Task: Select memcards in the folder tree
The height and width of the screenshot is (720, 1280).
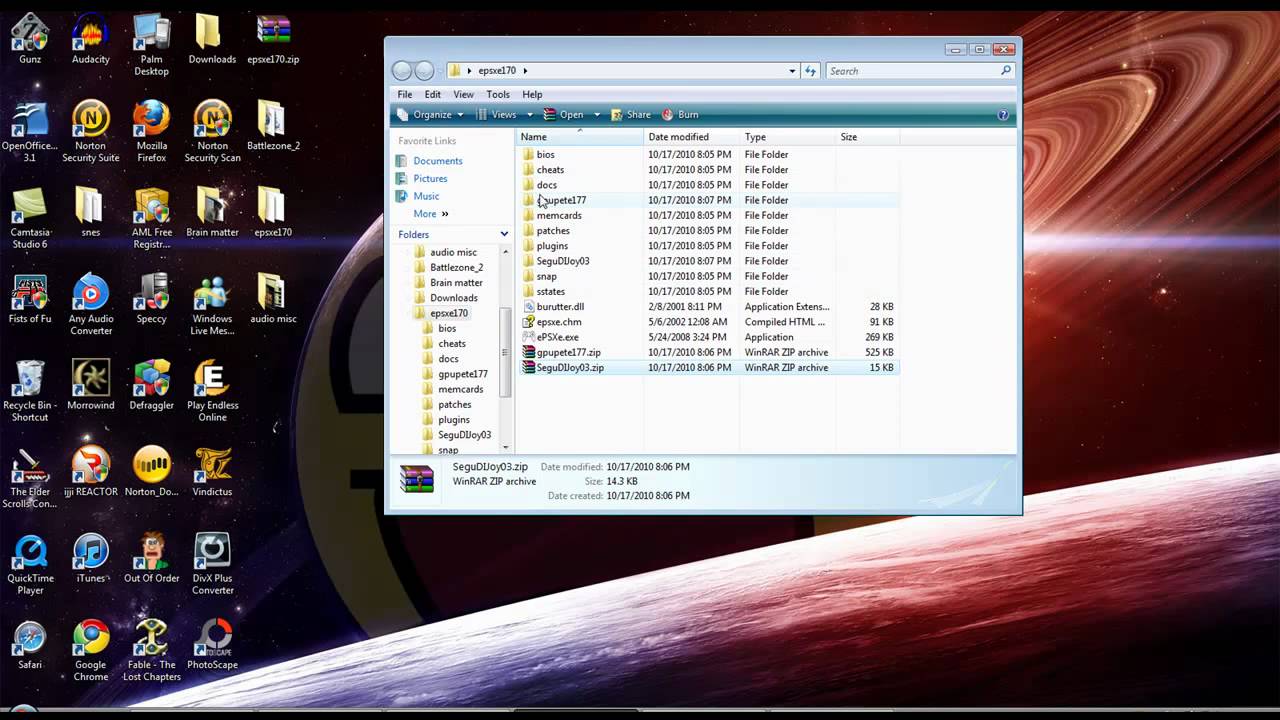Action: (460, 389)
